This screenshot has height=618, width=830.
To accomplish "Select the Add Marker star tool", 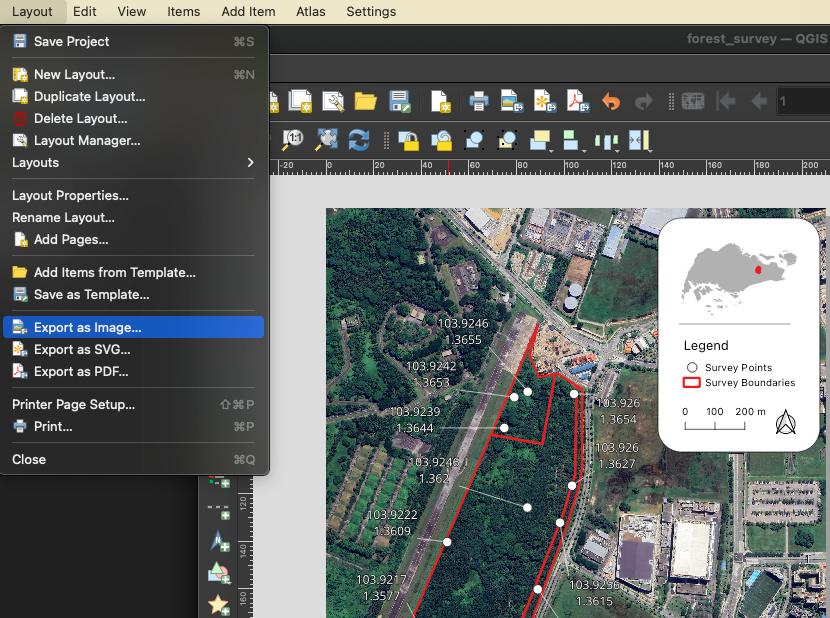I will [219, 604].
